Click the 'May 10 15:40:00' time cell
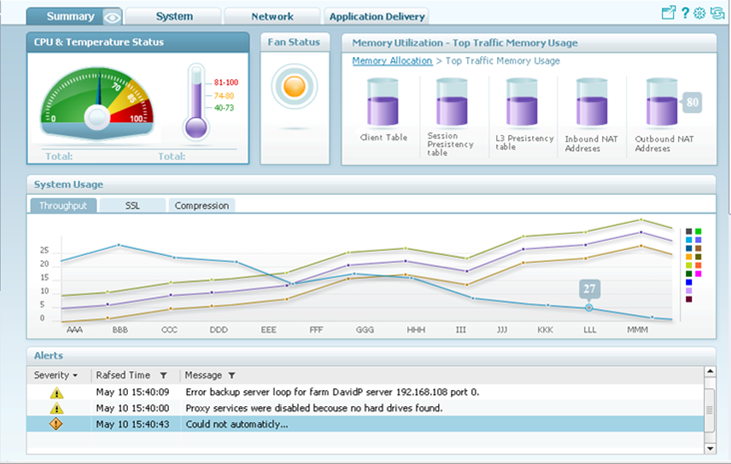731x464 pixels. pos(132,408)
